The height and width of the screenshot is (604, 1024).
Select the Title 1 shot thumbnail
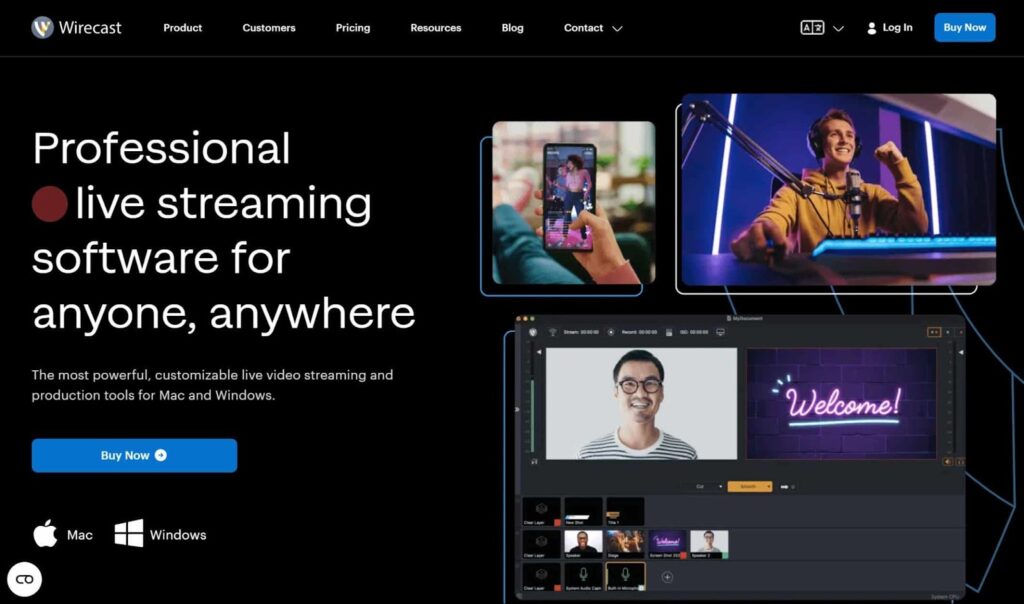(625, 511)
